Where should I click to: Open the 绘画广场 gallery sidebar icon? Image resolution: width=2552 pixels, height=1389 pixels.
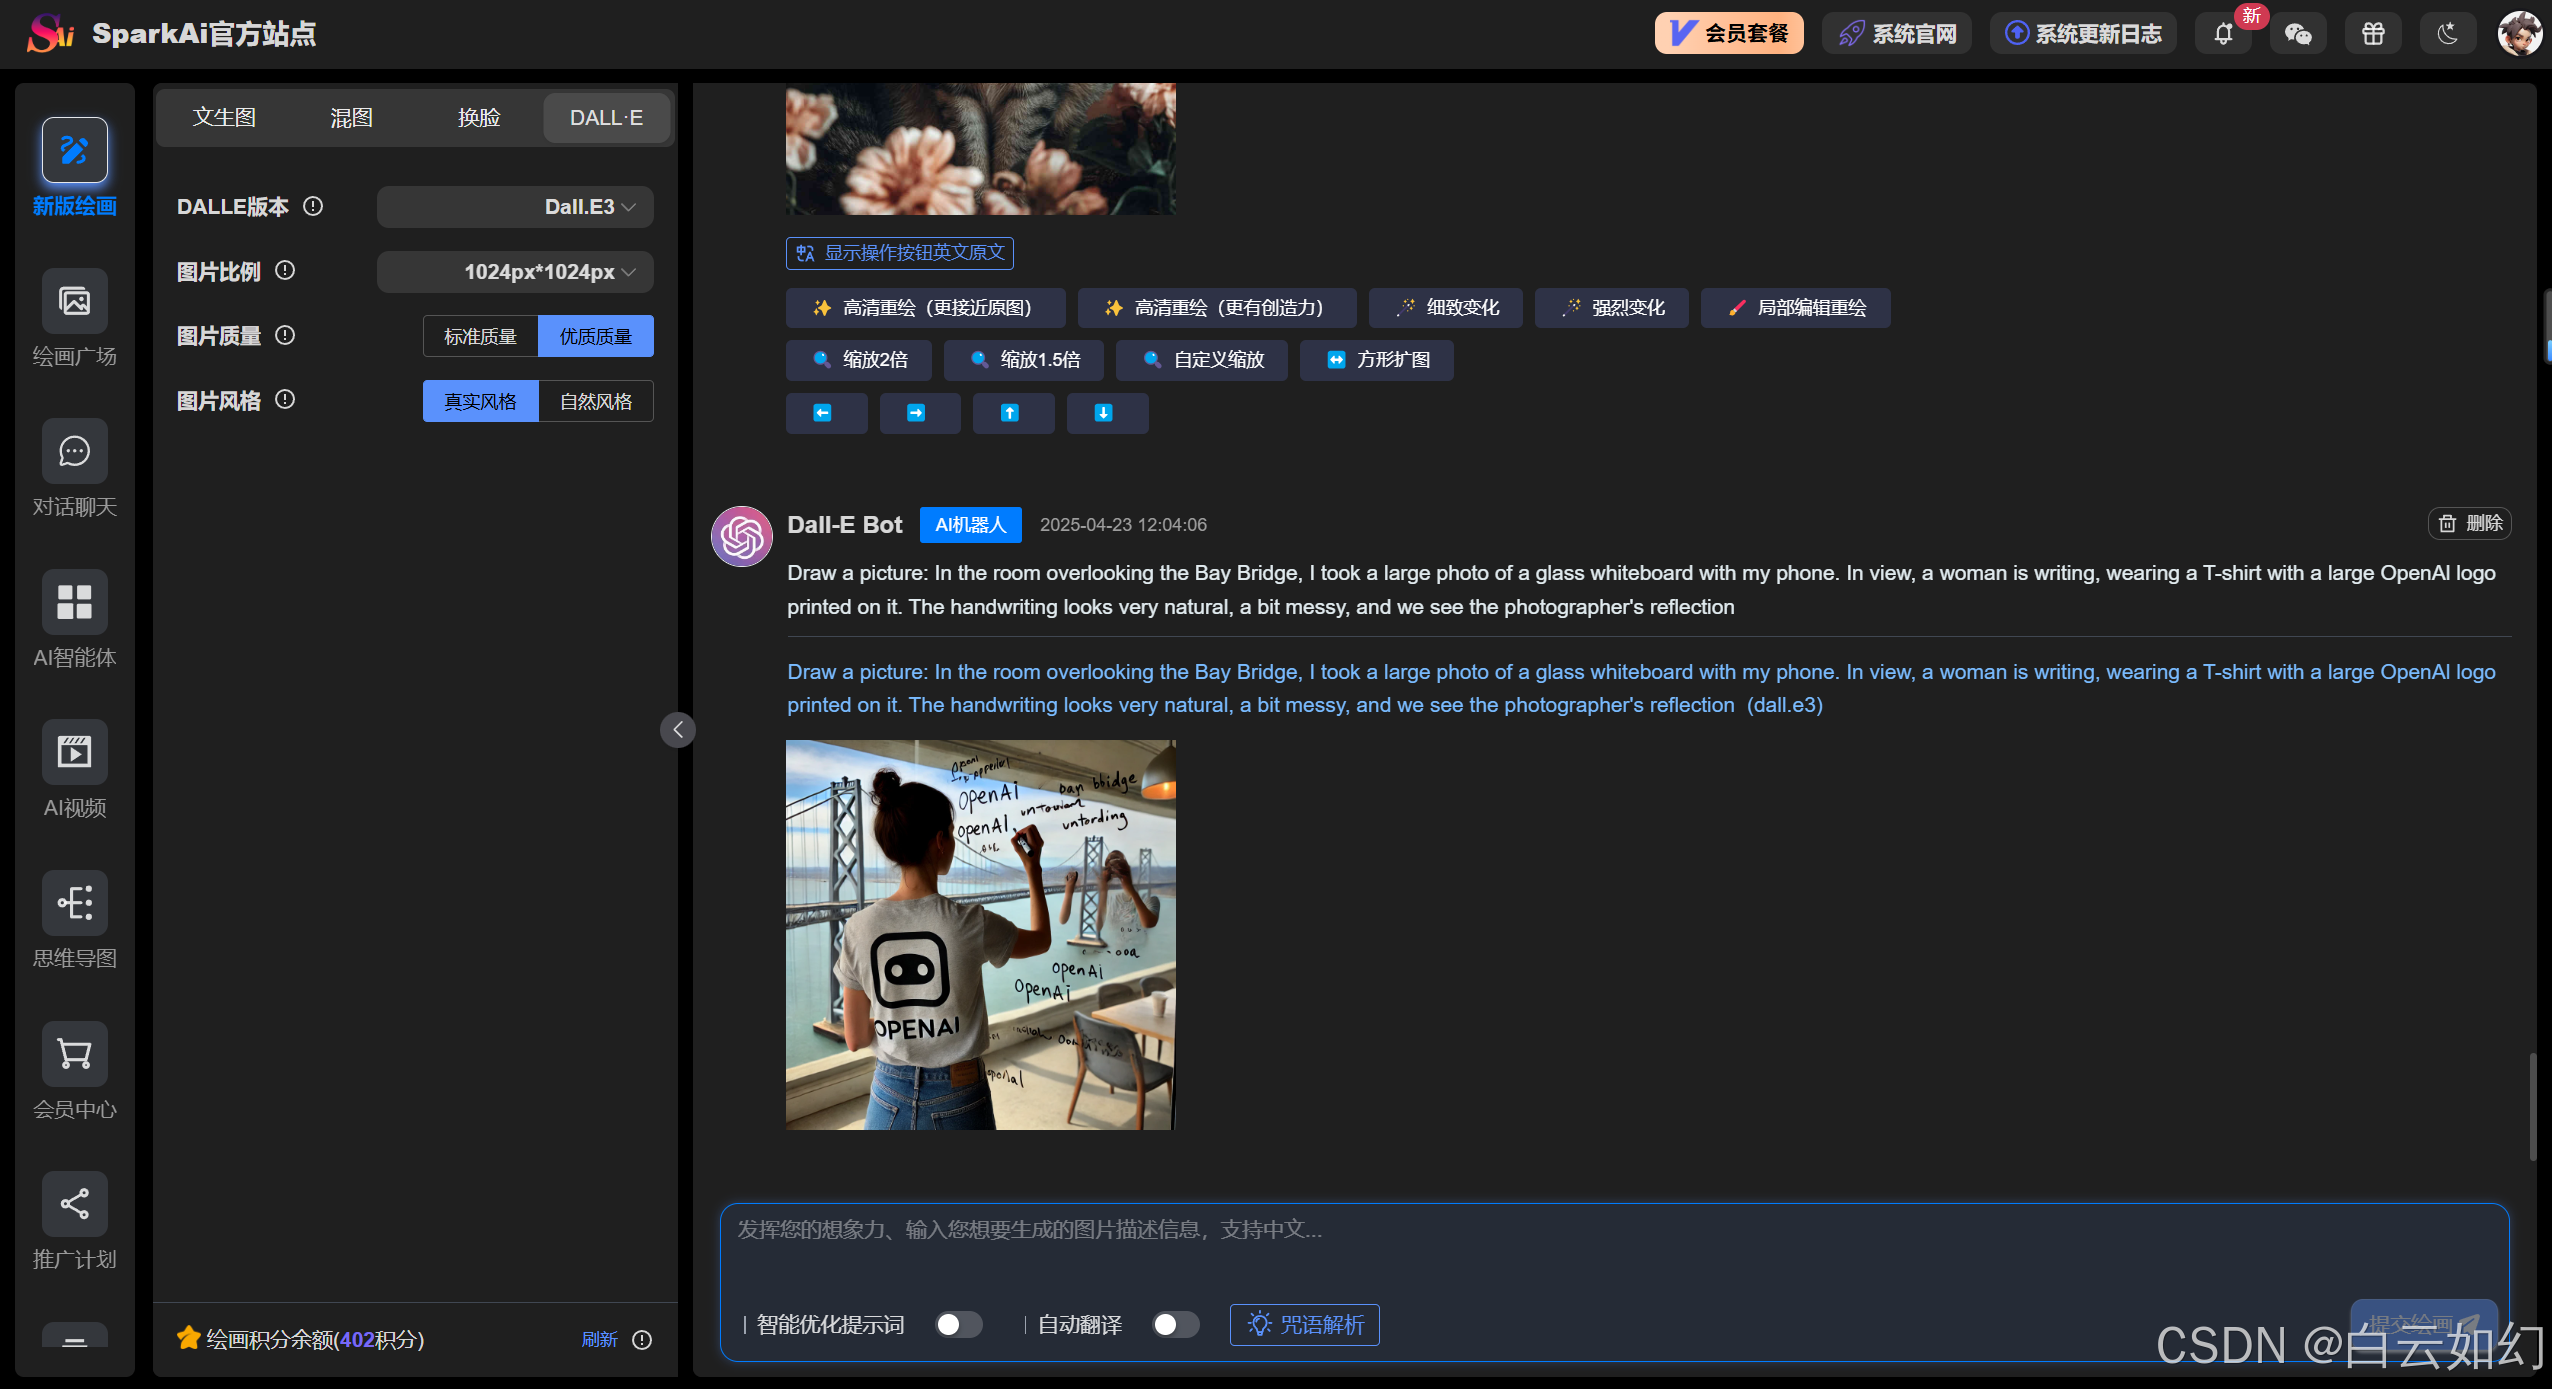[74, 301]
